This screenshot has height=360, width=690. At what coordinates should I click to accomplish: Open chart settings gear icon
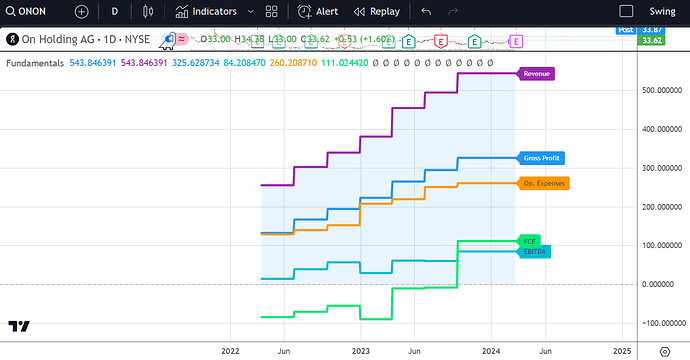[x=664, y=352]
